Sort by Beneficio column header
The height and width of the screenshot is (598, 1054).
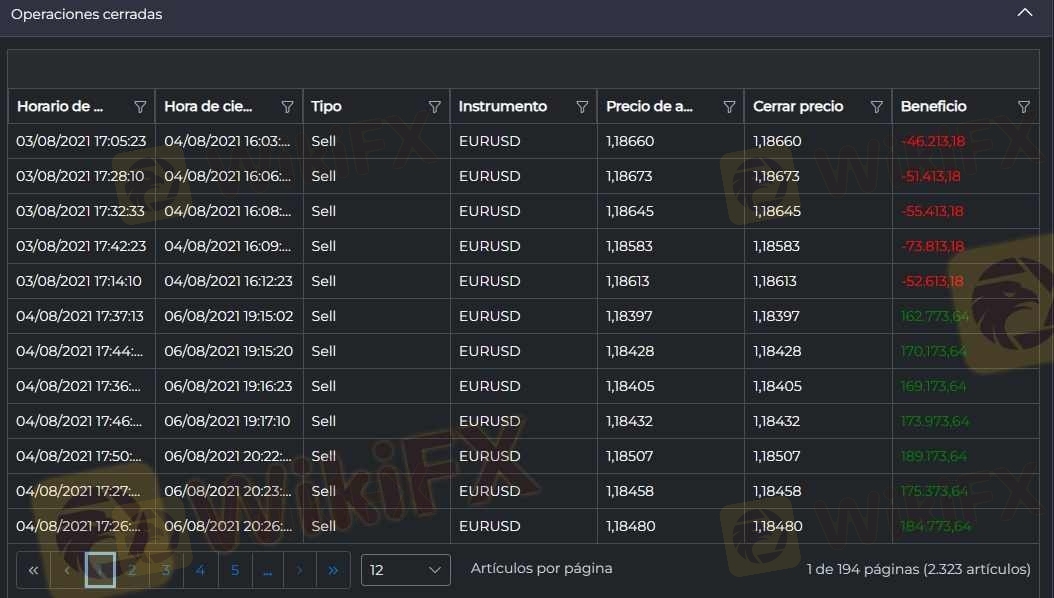[x=933, y=107]
